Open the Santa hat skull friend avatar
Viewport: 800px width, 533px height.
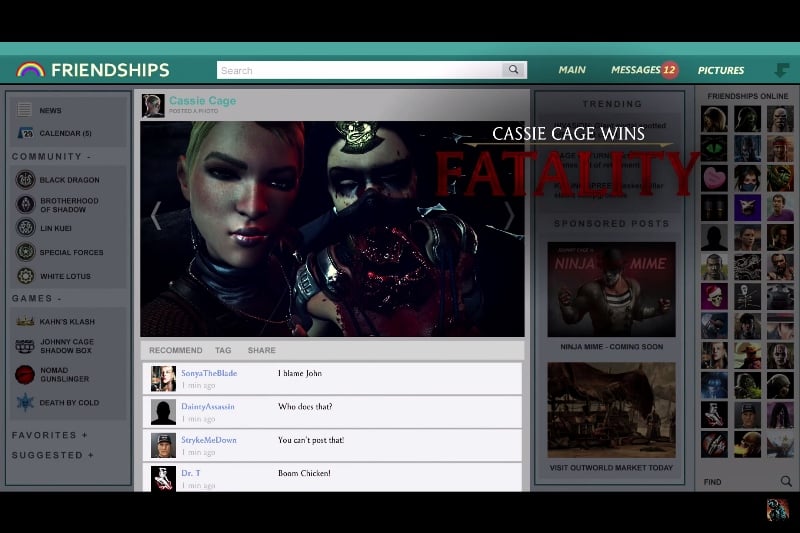pyautogui.click(x=714, y=296)
